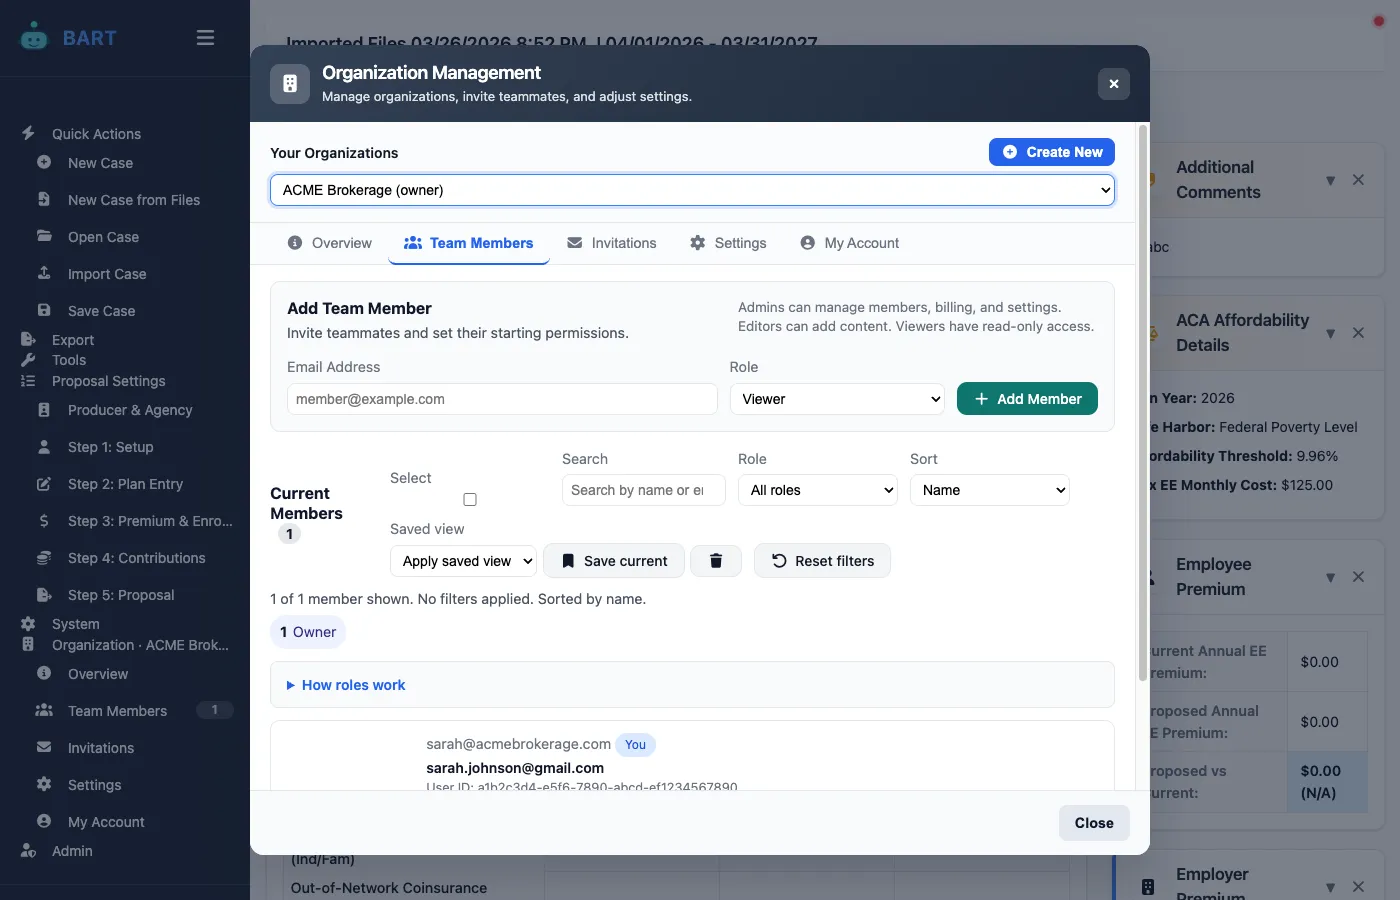Screen dimensions: 1400x900
Task: Click the Producer & Agency sidebar icon
Action: (x=44, y=410)
